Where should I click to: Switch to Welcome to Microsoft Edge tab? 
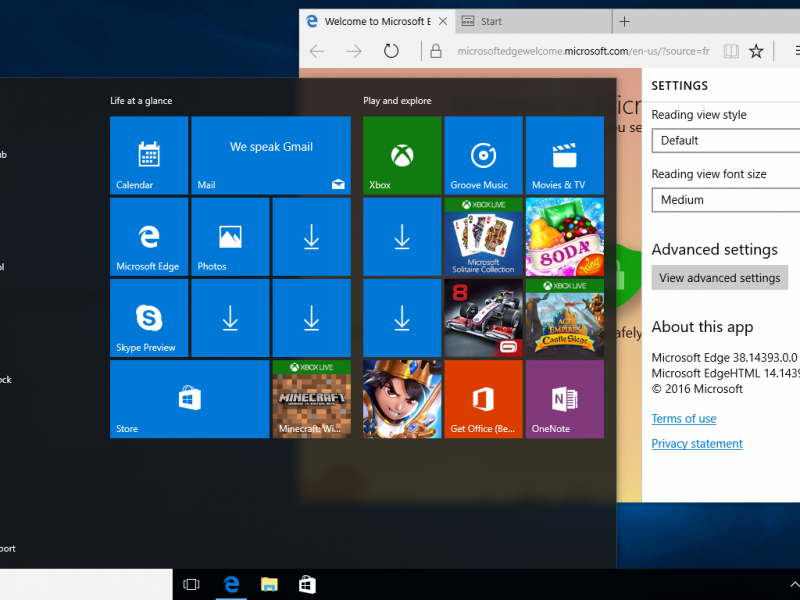pyautogui.click(x=377, y=21)
